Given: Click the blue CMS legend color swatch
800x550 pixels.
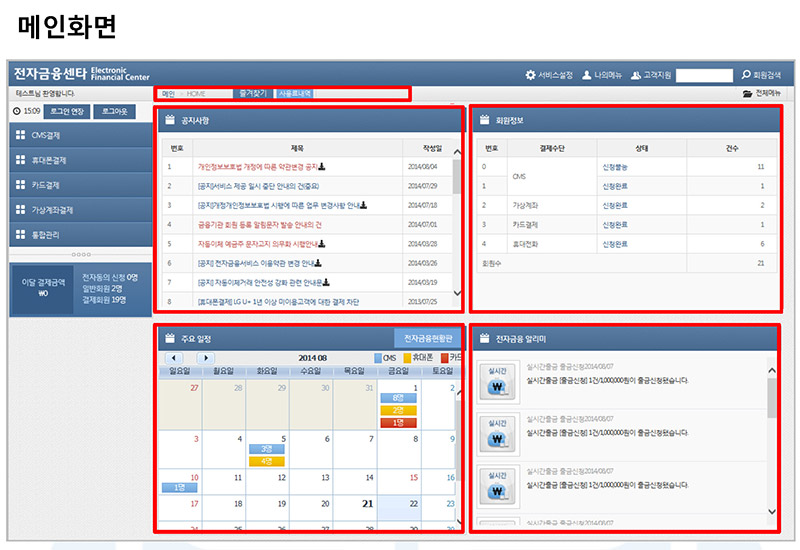Looking at the screenshot, I should (x=377, y=358).
